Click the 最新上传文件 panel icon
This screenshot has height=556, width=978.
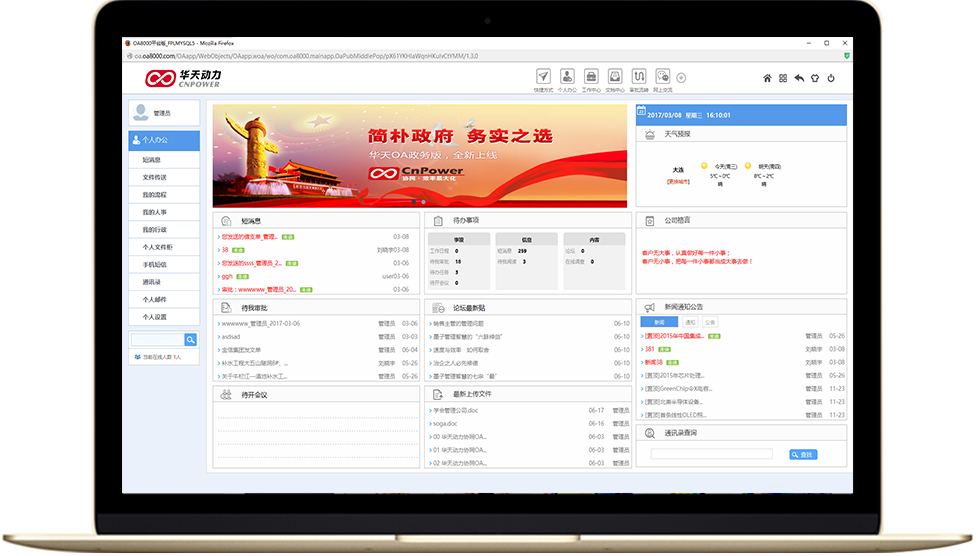point(438,394)
